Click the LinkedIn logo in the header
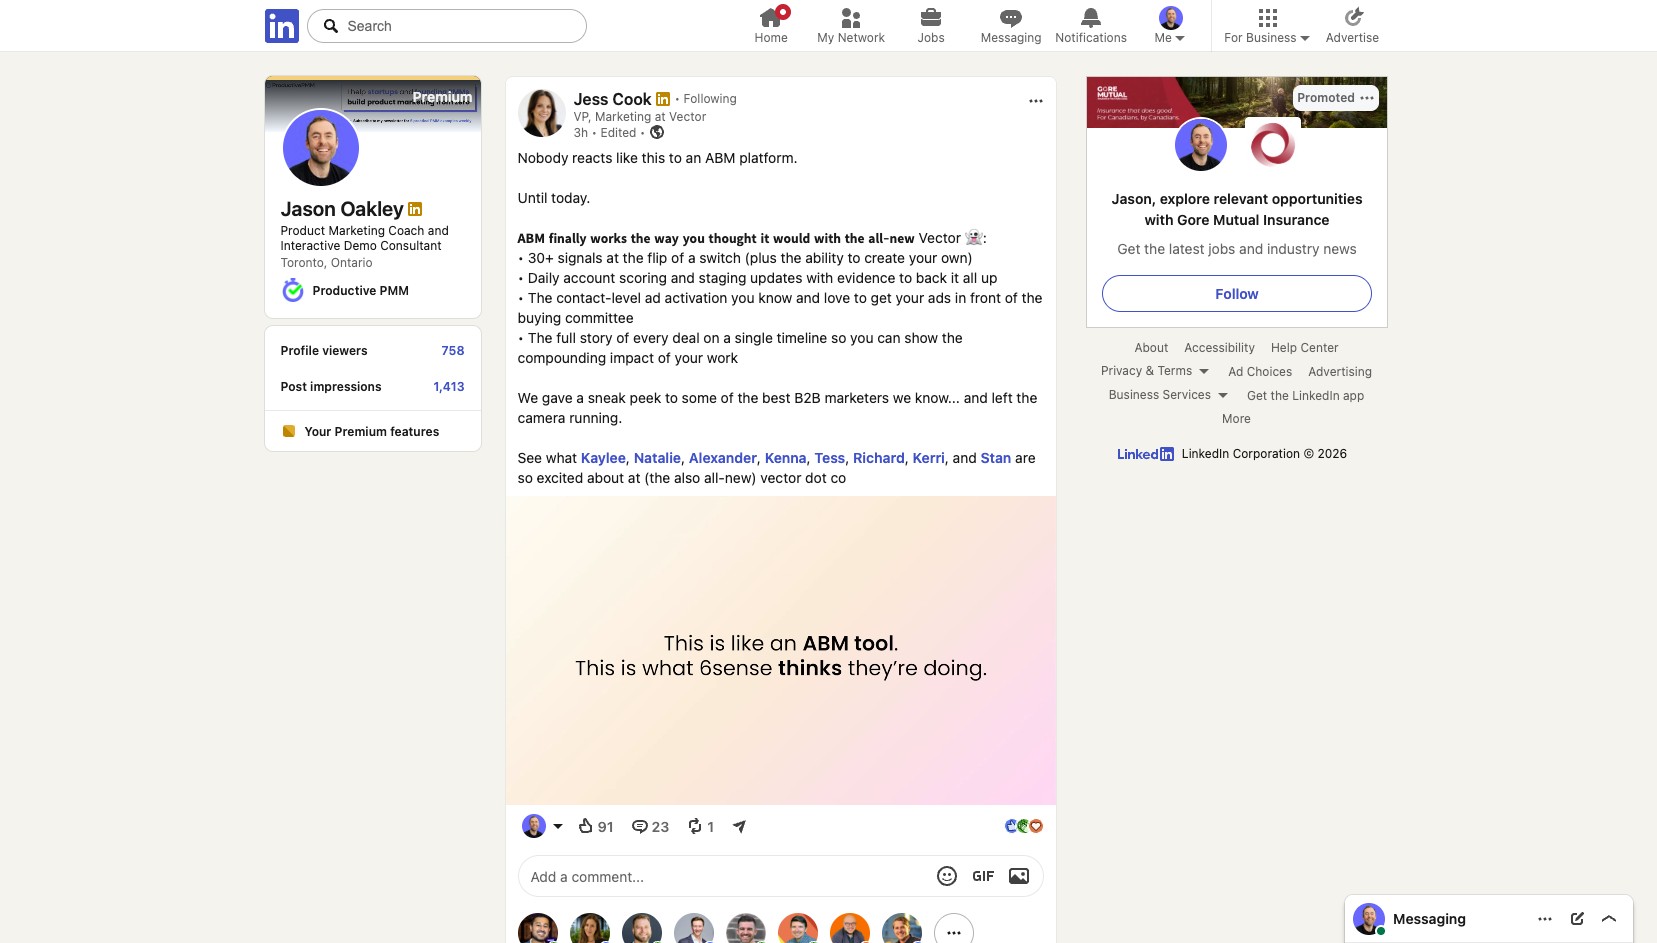The width and height of the screenshot is (1657, 943). pyautogui.click(x=282, y=26)
